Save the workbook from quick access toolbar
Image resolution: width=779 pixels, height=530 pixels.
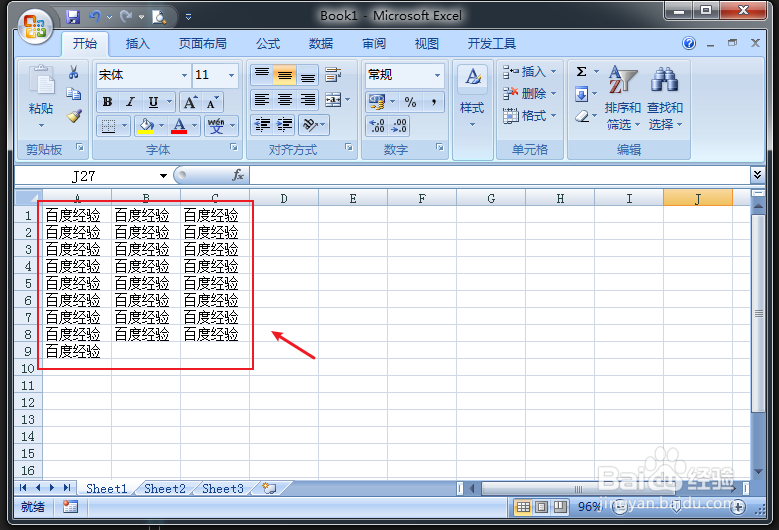coord(73,17)
